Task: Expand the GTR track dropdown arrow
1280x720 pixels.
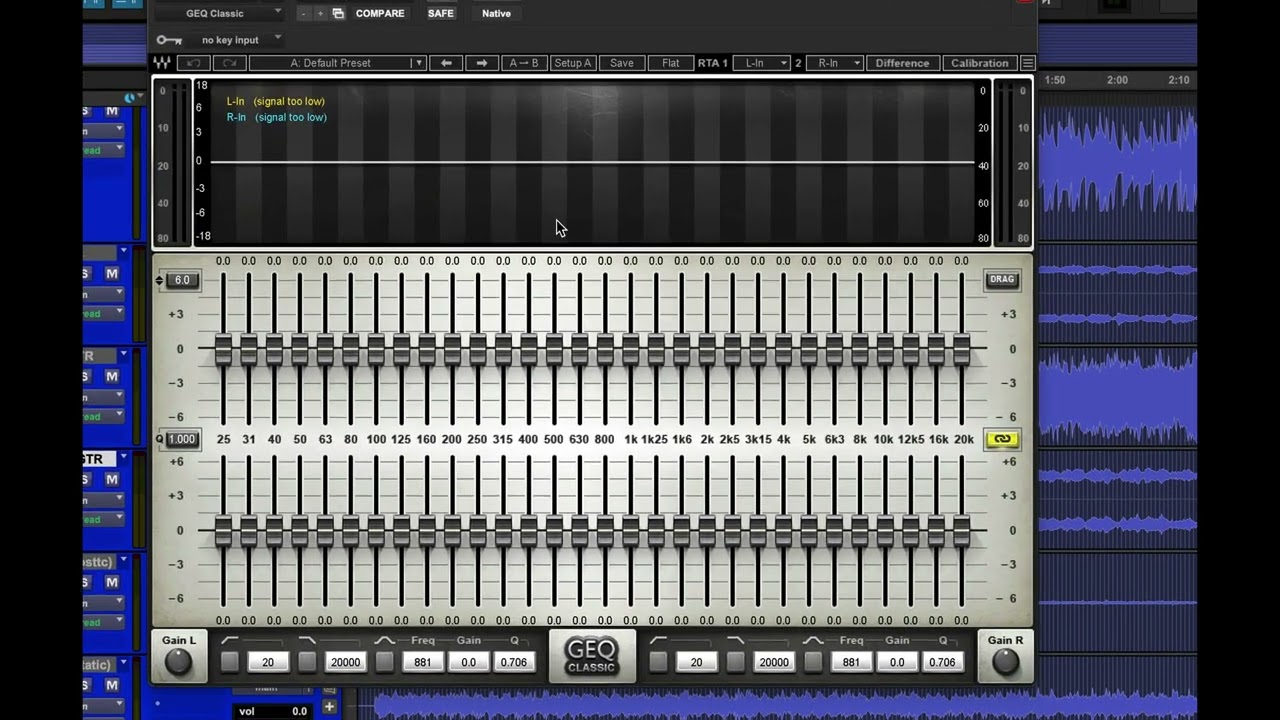Action: tap(124, 458)
